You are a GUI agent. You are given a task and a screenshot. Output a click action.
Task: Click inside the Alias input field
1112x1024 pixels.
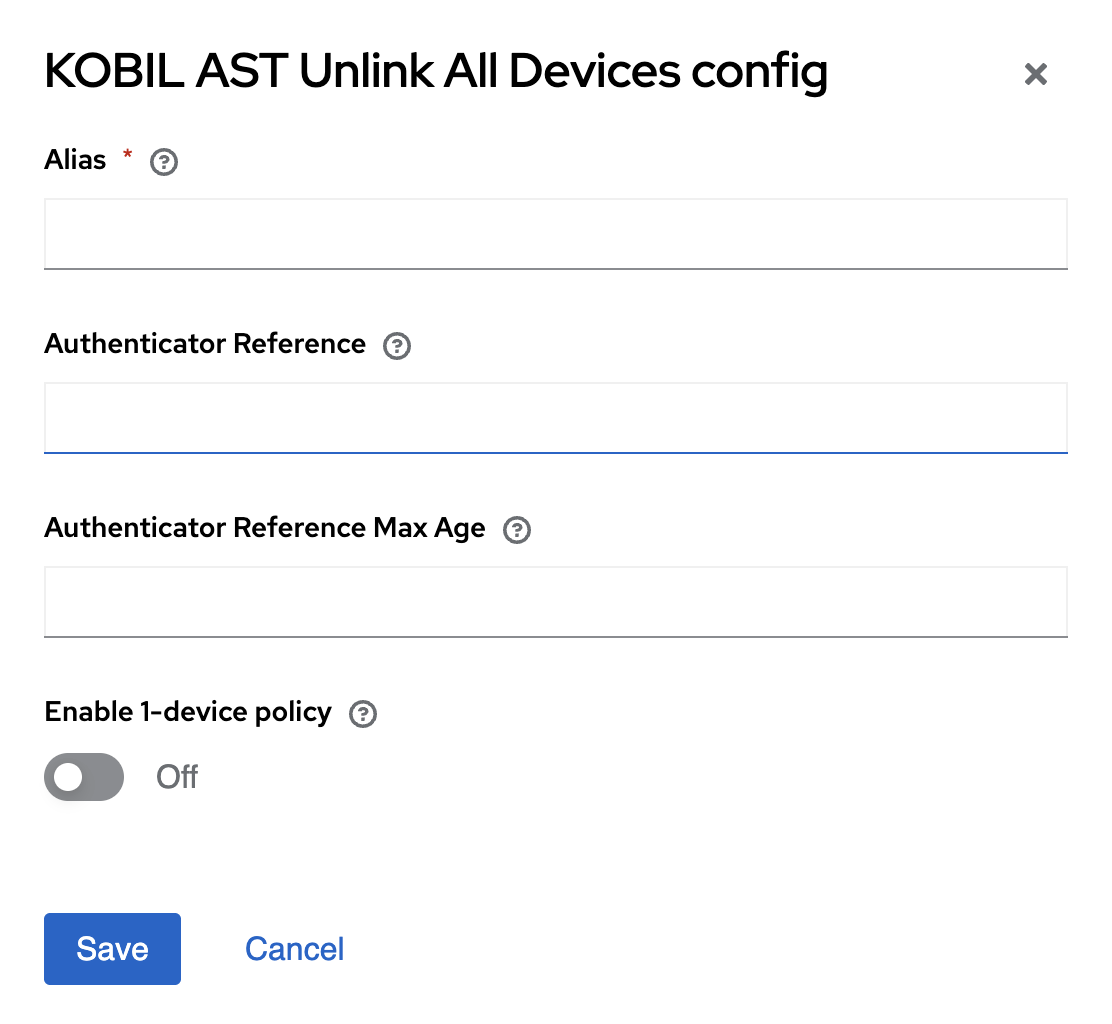(555, 234)
